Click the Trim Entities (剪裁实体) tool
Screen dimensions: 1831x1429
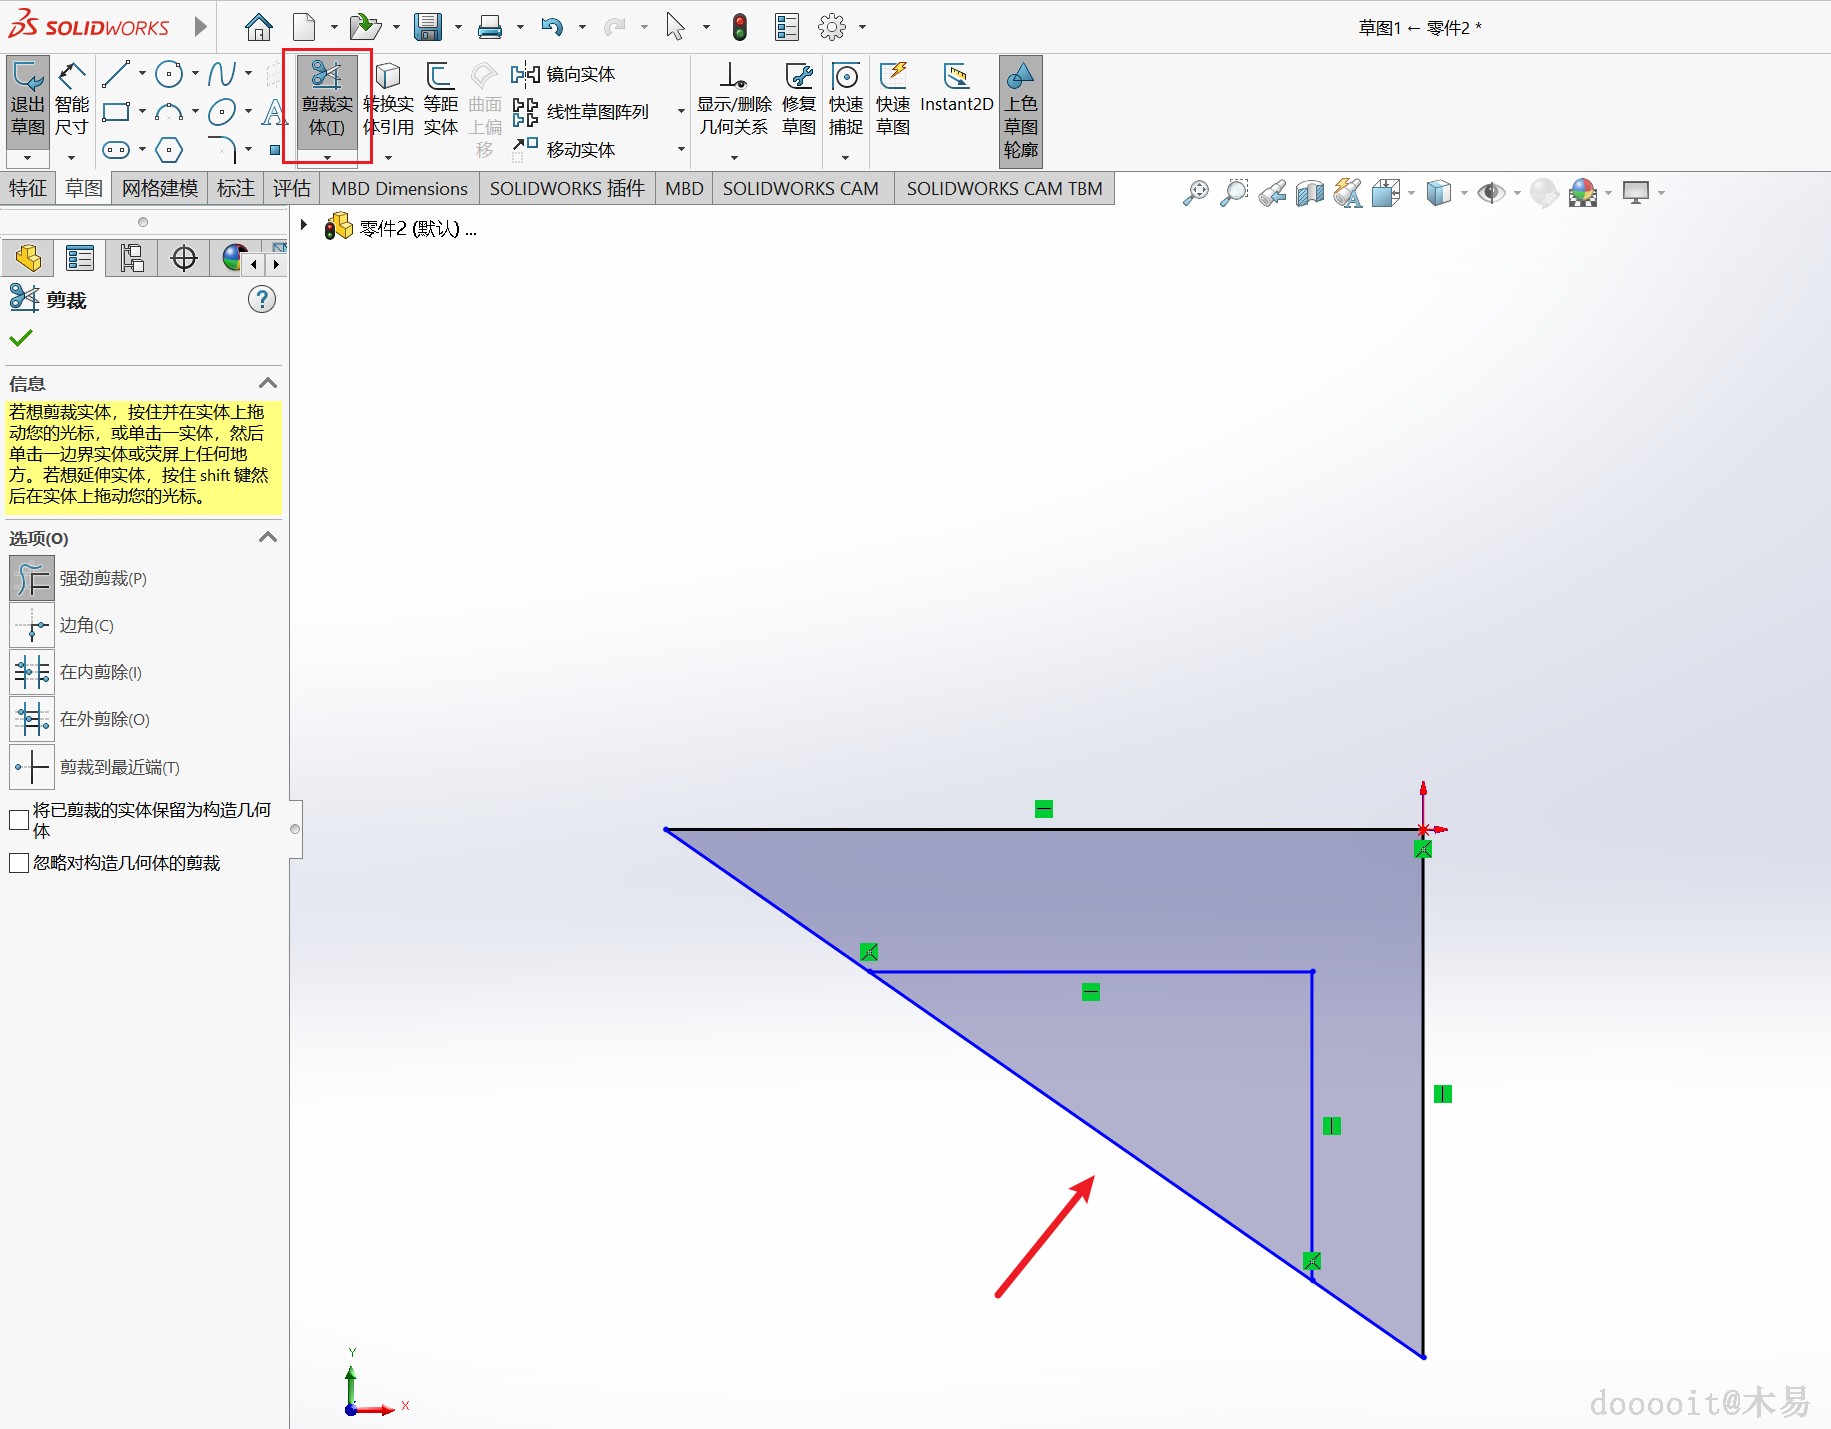coord(327,98)
